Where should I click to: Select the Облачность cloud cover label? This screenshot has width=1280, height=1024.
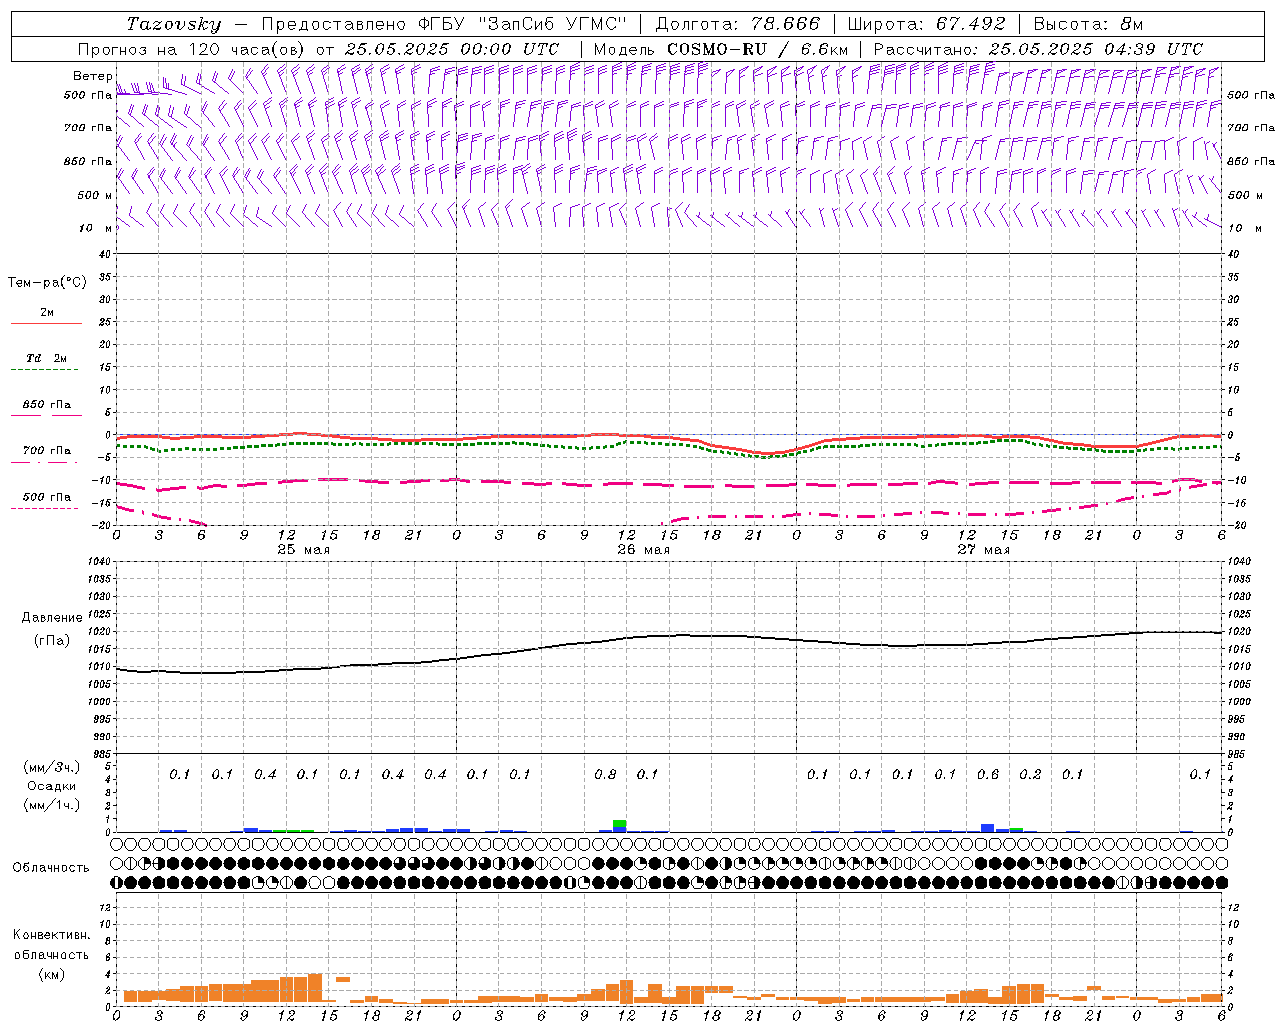pyautogui.click(x=51, y=868)
